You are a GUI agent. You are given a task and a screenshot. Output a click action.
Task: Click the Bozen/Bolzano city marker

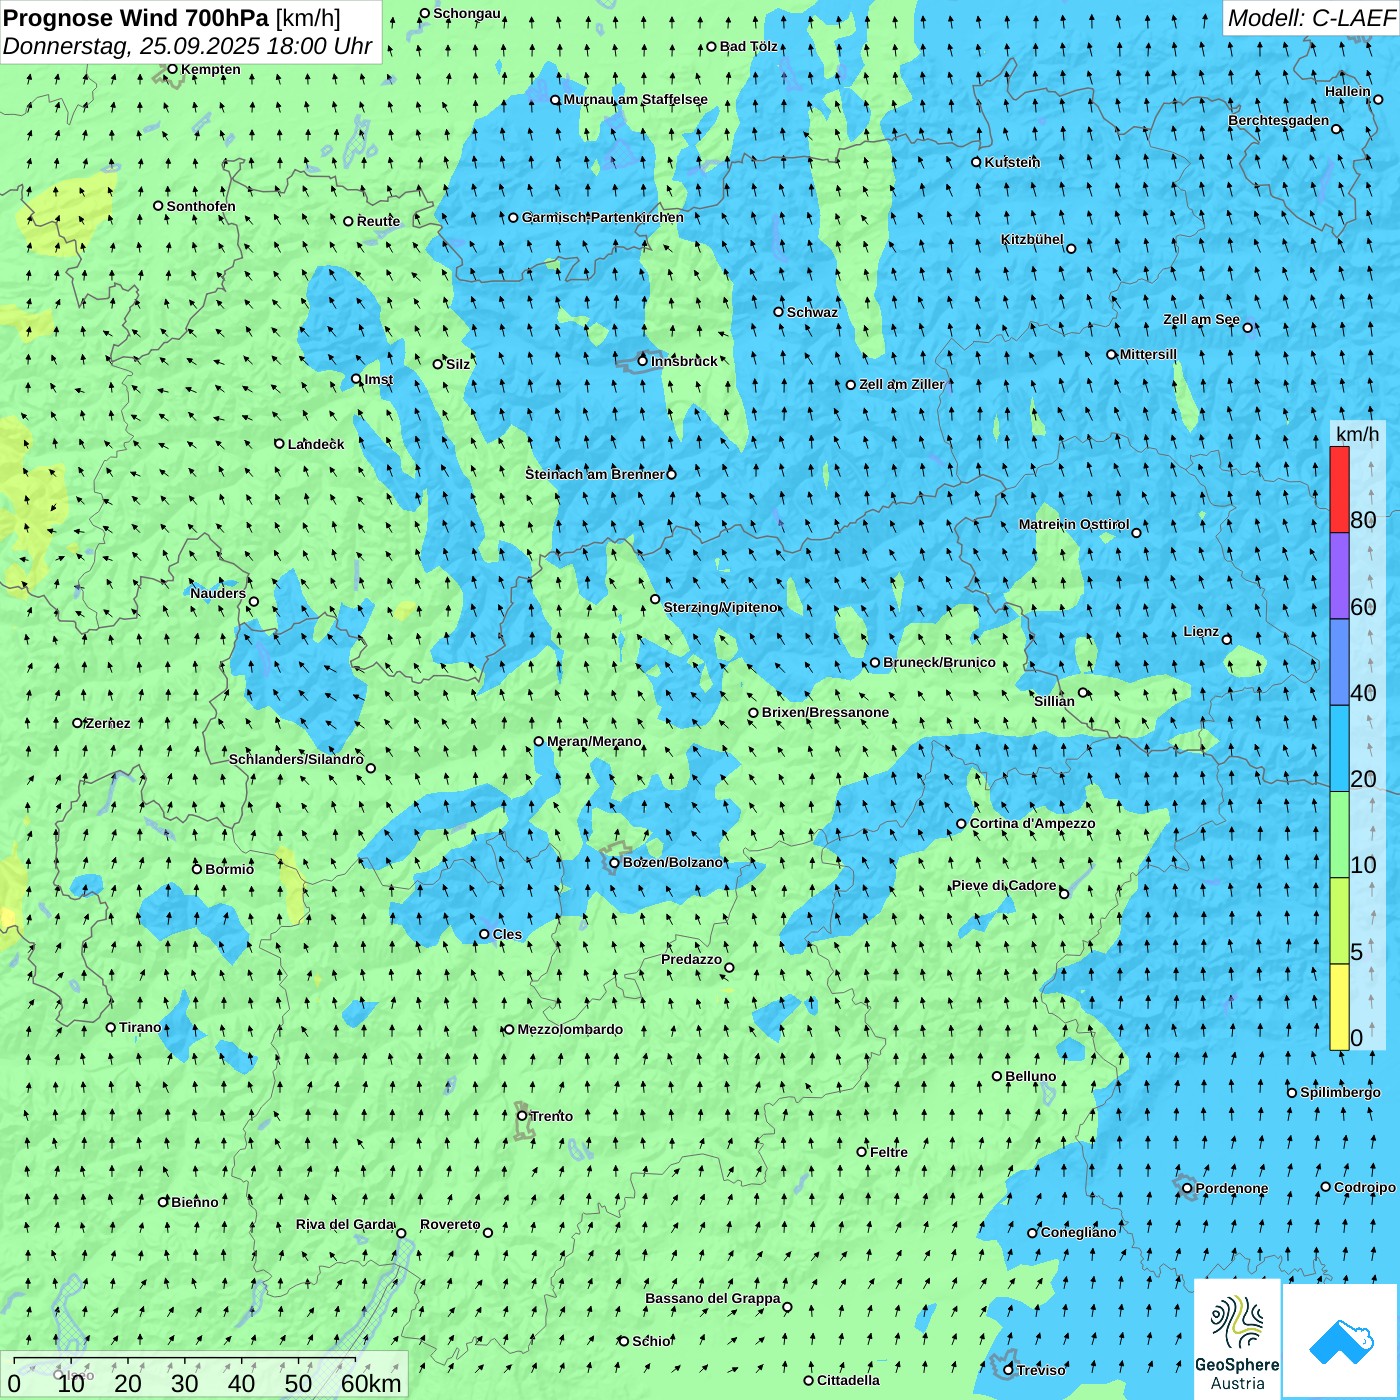tap(615, 863)
